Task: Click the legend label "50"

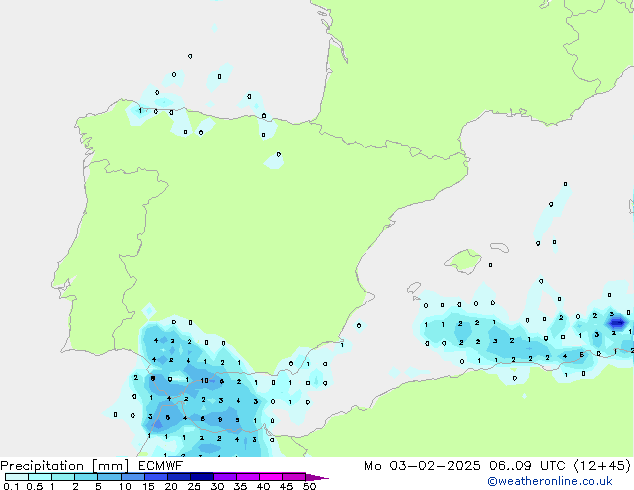Action: point(309,486)
